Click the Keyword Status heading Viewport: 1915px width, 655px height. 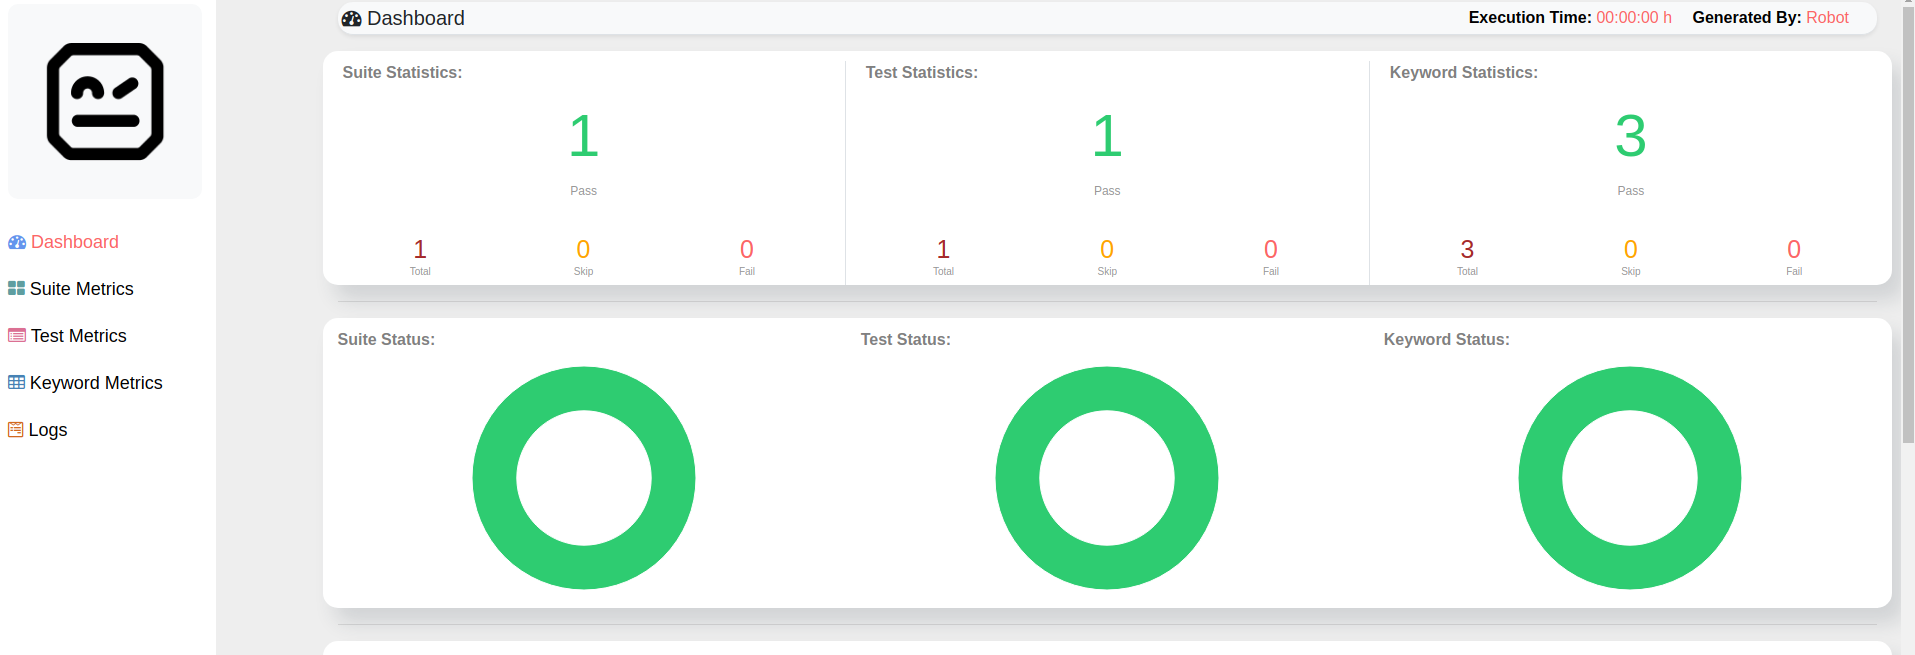[1447, 340]
